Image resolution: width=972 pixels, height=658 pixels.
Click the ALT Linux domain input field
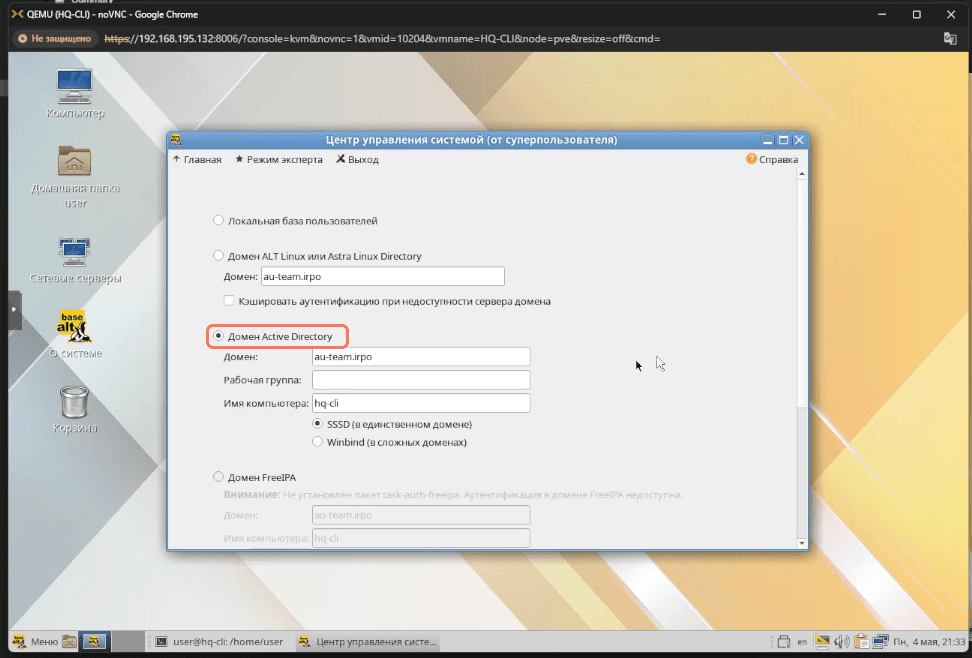coord(382,277)
